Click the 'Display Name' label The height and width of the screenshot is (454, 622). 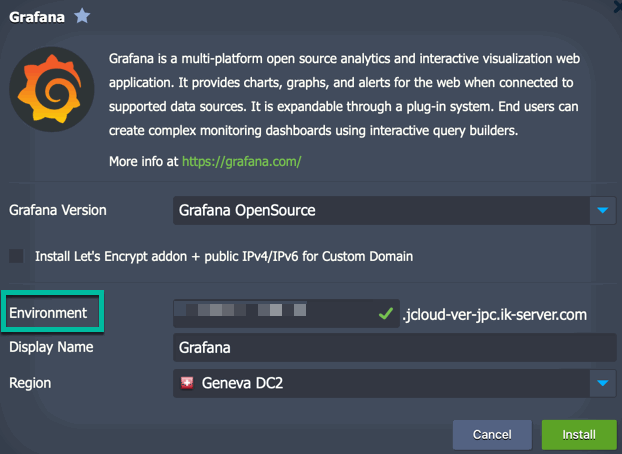pos(51,347)
